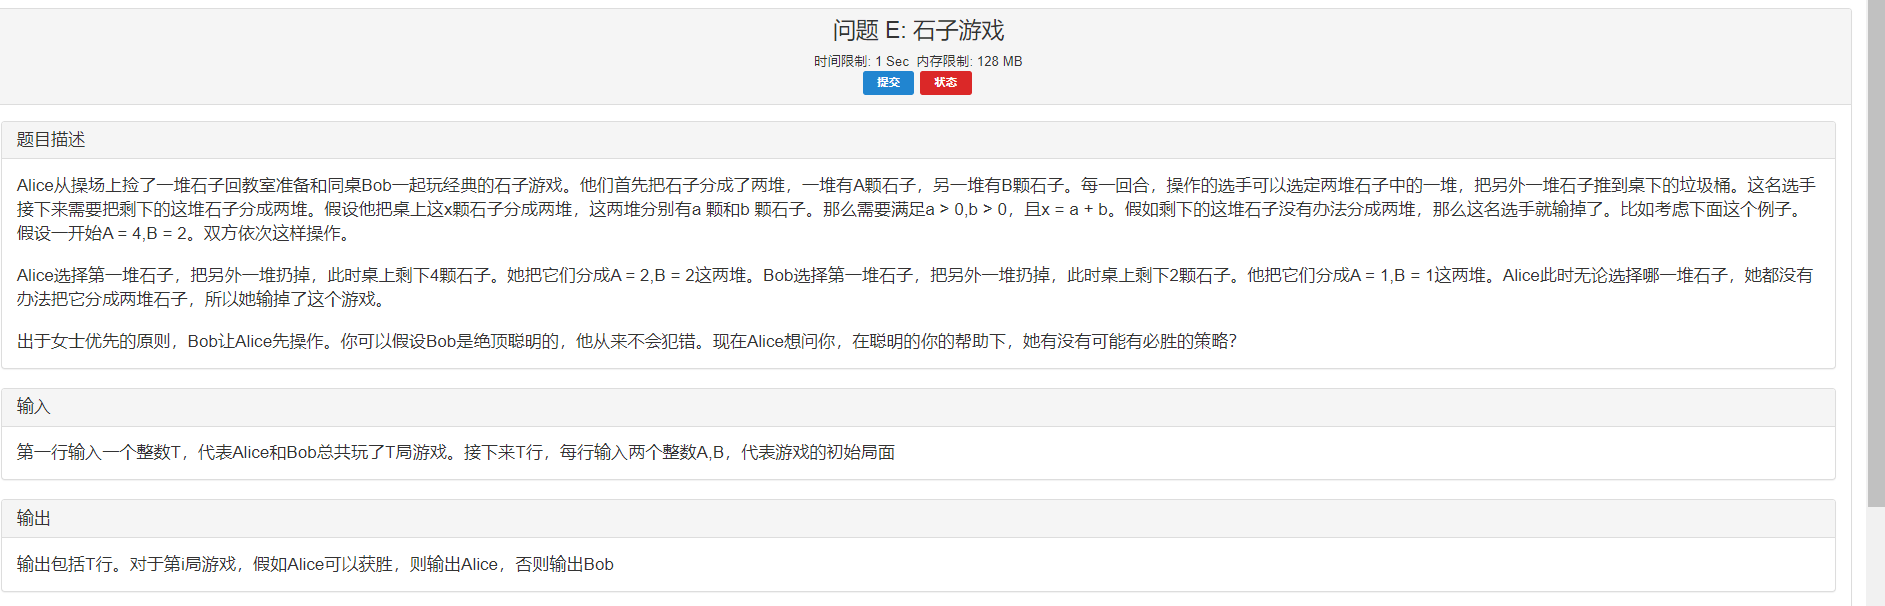This screenshot has width=1885, height=606.
Task: Click the 时间限制: 1 Sec text
Action: [x=861, y=61]
